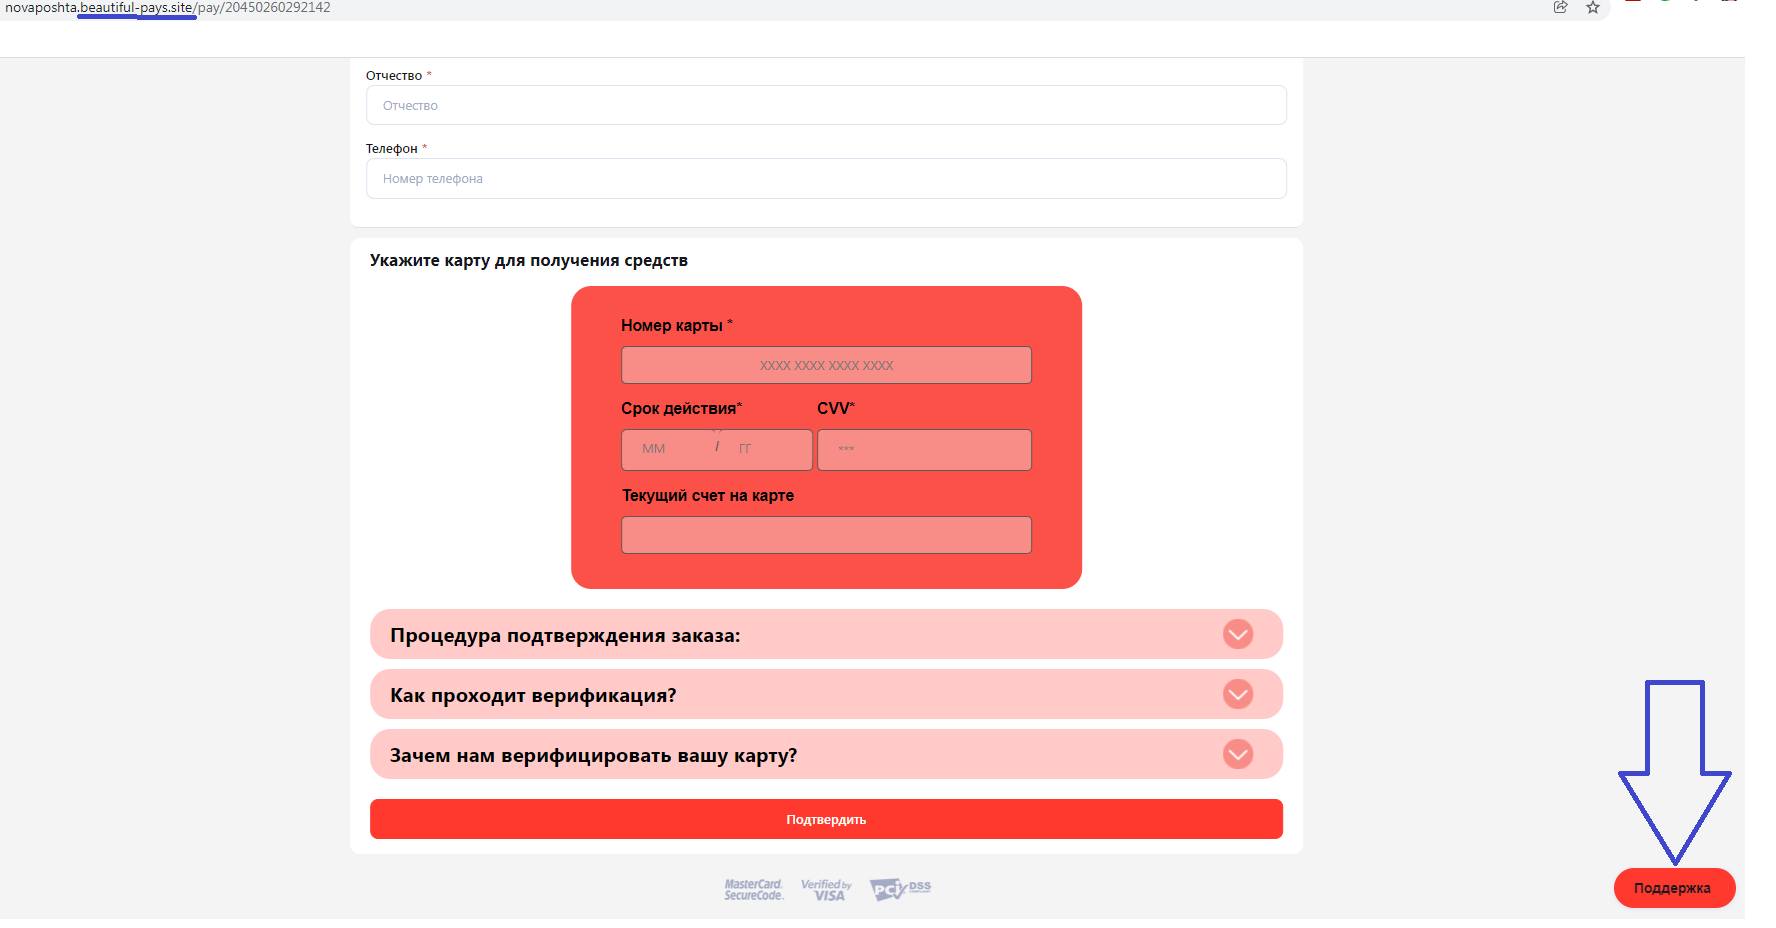Focus the 'Отчество' text field
Viewport: 1776px width, 928px height.
pyautogui.click(x=826, y=105)
